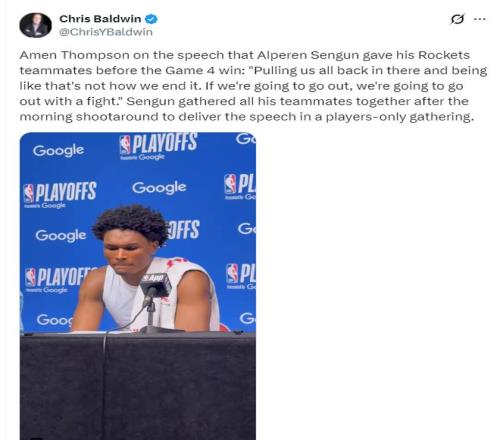The height and width of the screenshot is (440, 500).
Task: Open the press conference video thumbnail
Action: pyautogui.click(x=138, y=286)
